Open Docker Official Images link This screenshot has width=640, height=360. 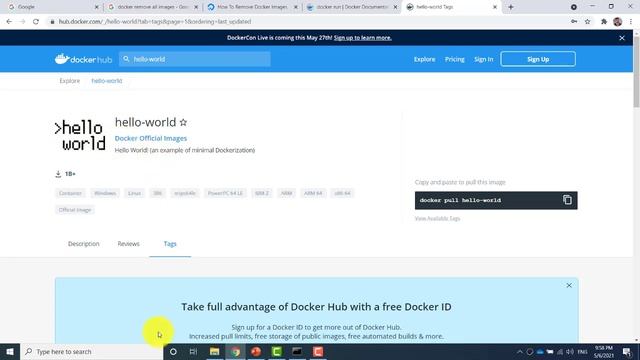pos(151,138)
